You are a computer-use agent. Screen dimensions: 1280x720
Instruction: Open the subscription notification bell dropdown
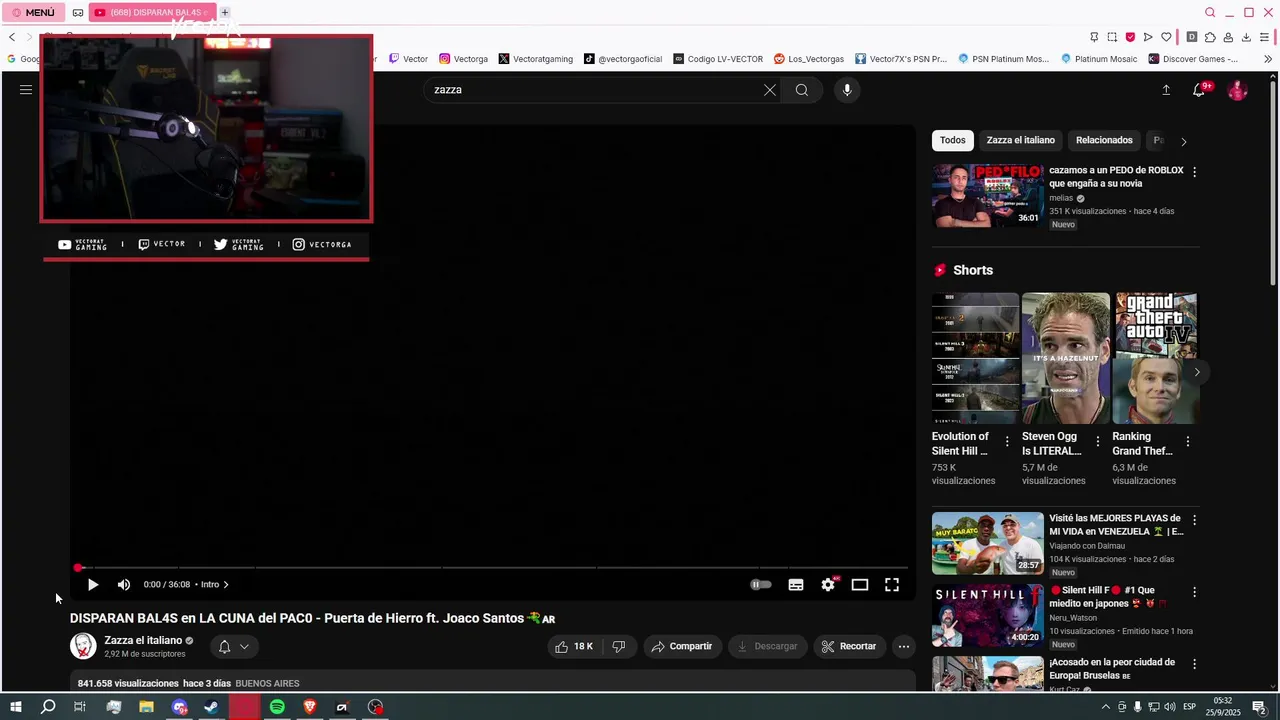[x=234, y=647]
